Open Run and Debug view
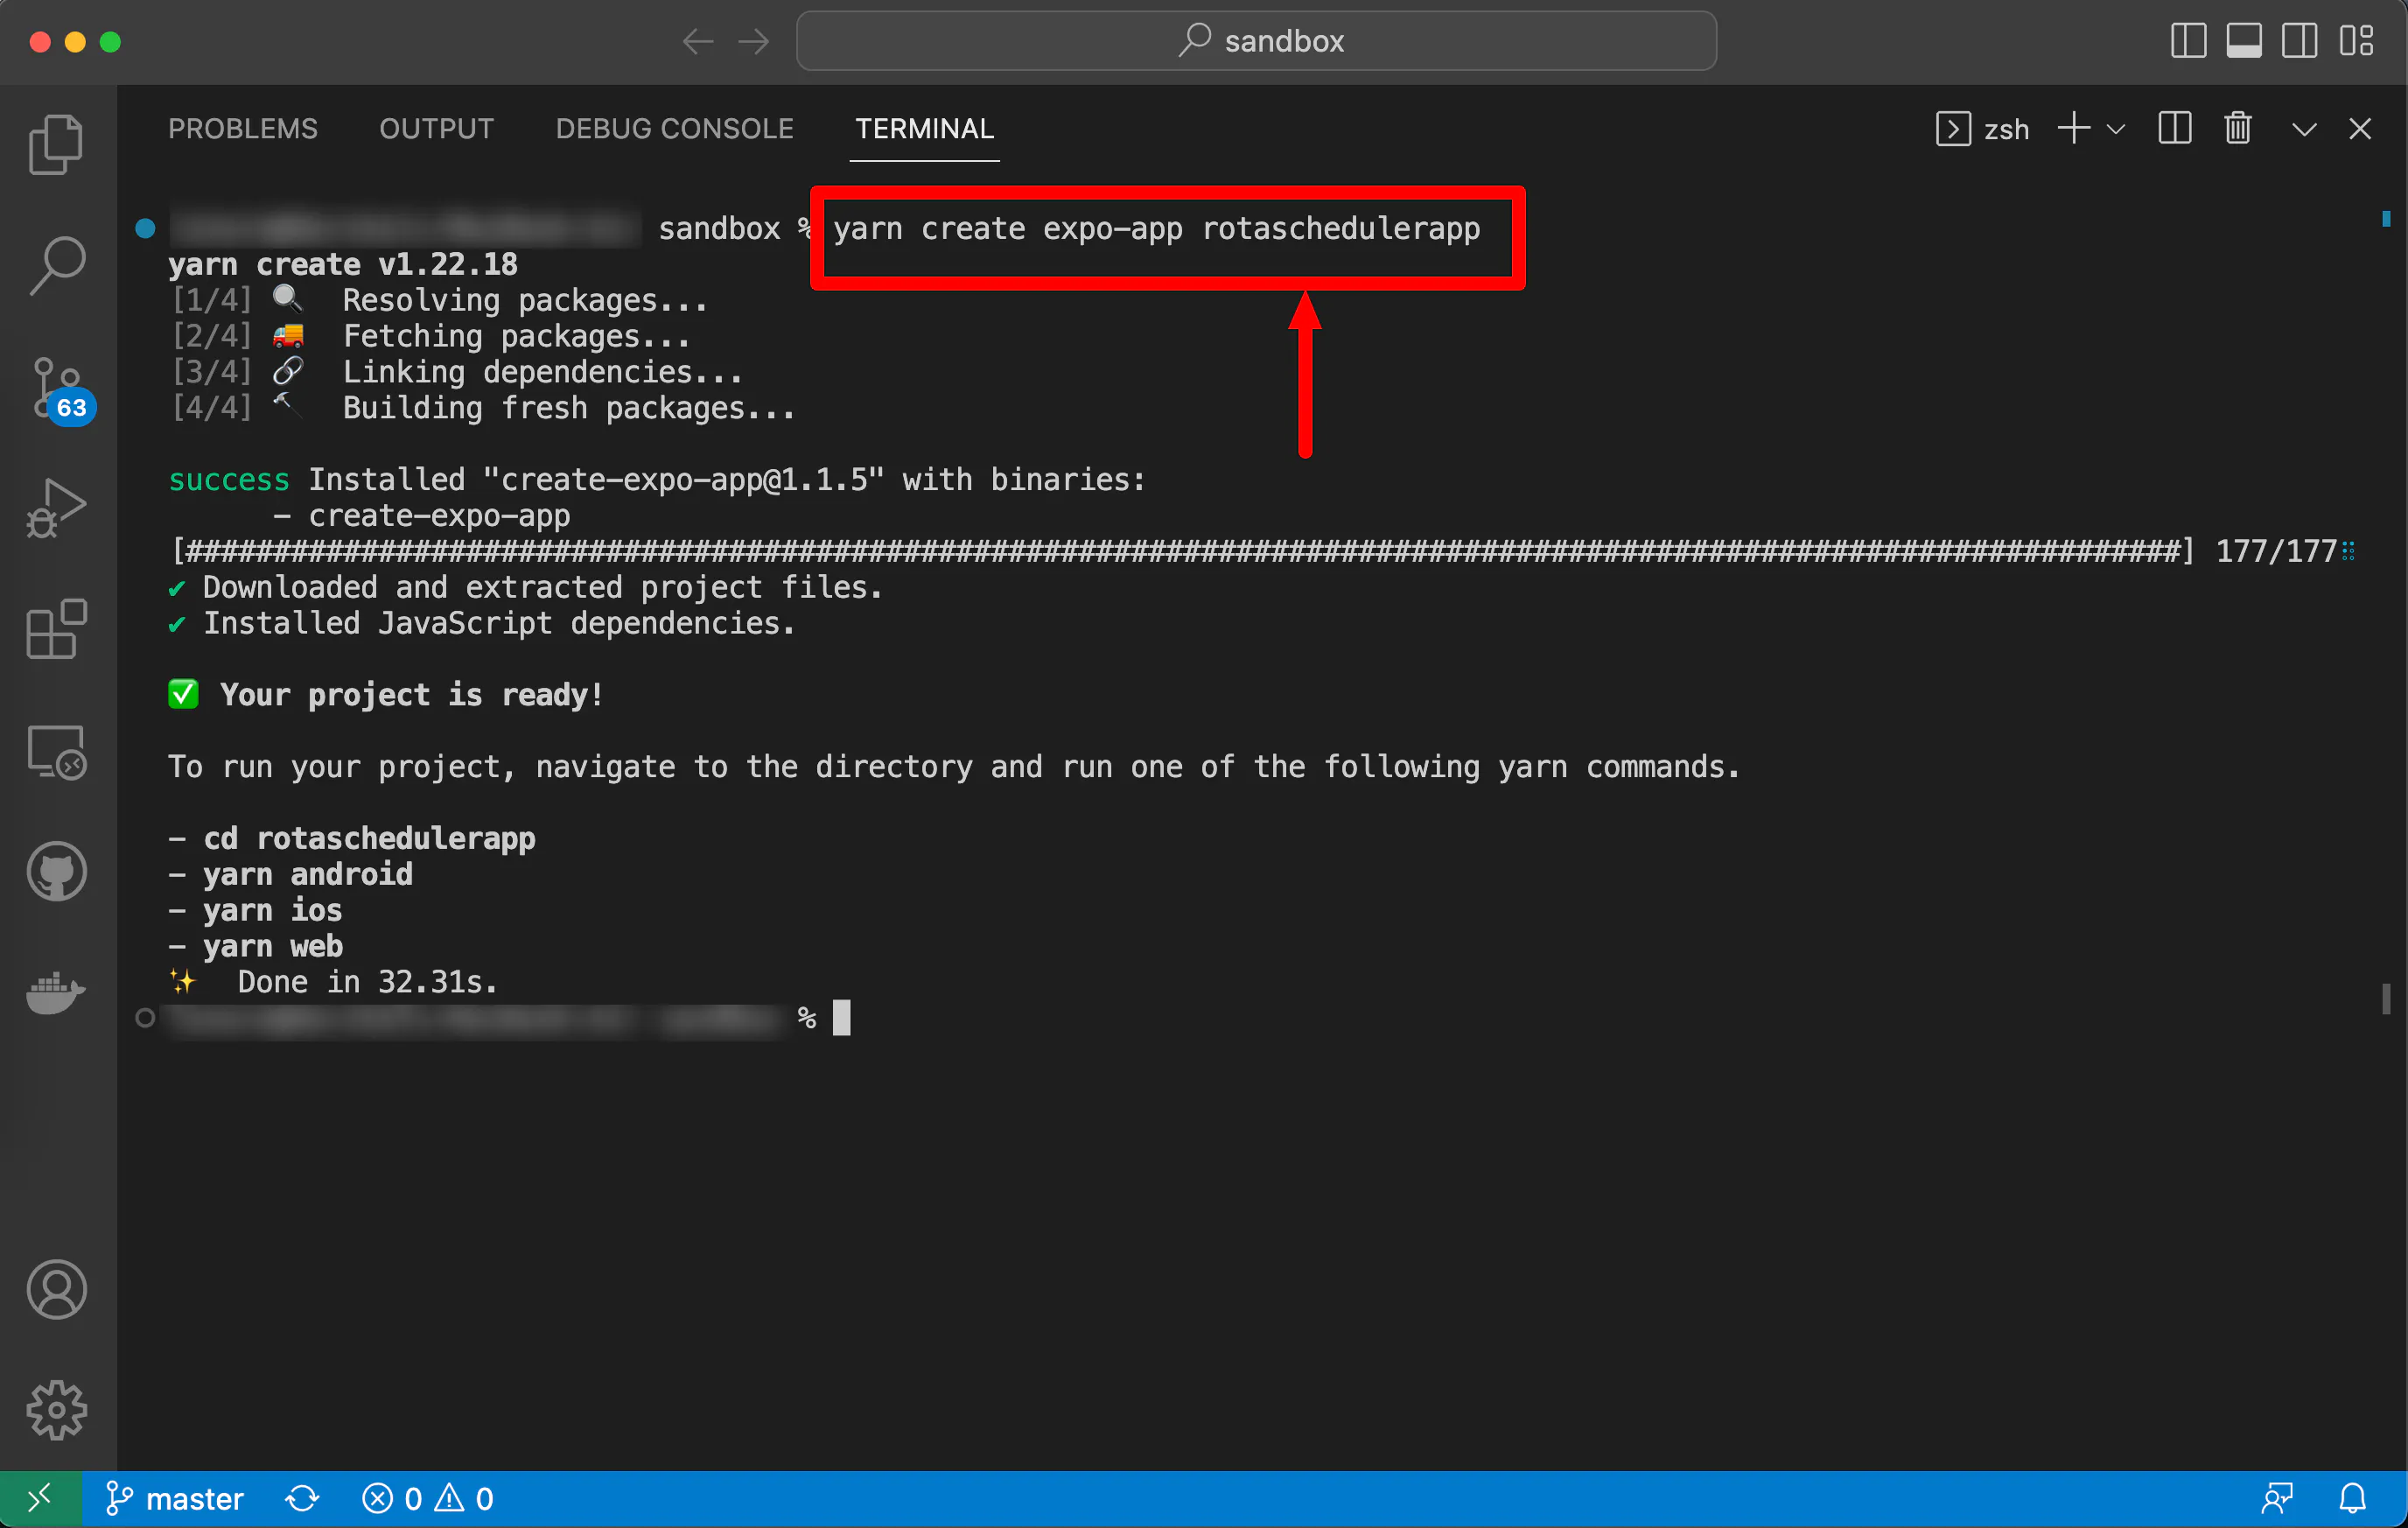 [x=56, y=508]
